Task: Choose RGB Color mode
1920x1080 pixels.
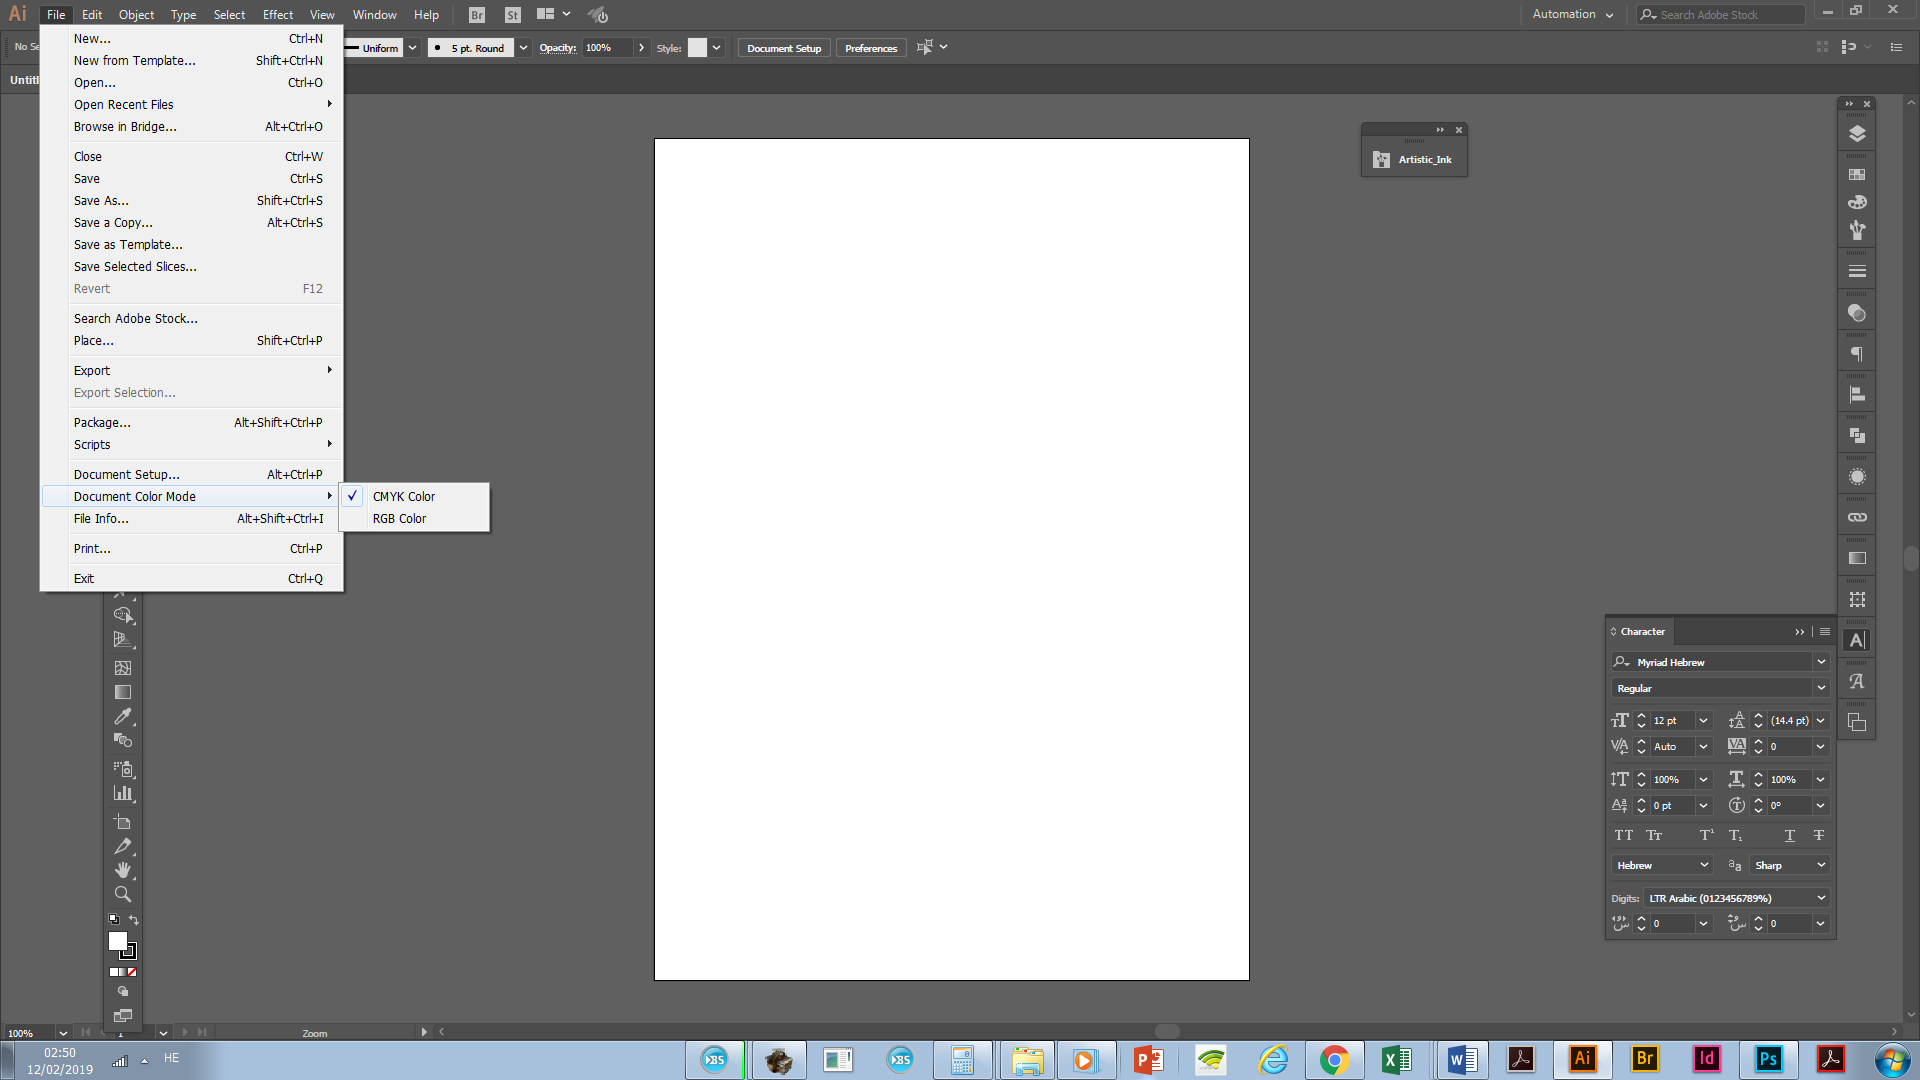Action: click(x=399, y=519)
